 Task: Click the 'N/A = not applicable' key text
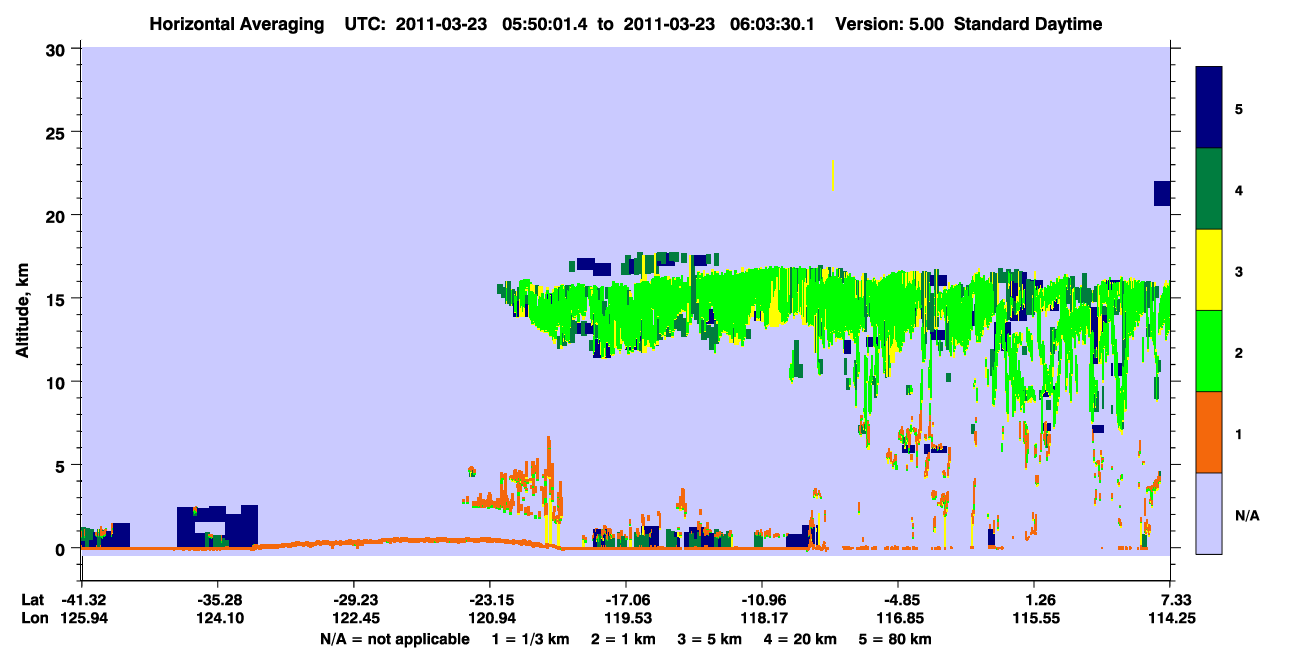(394, 638)
